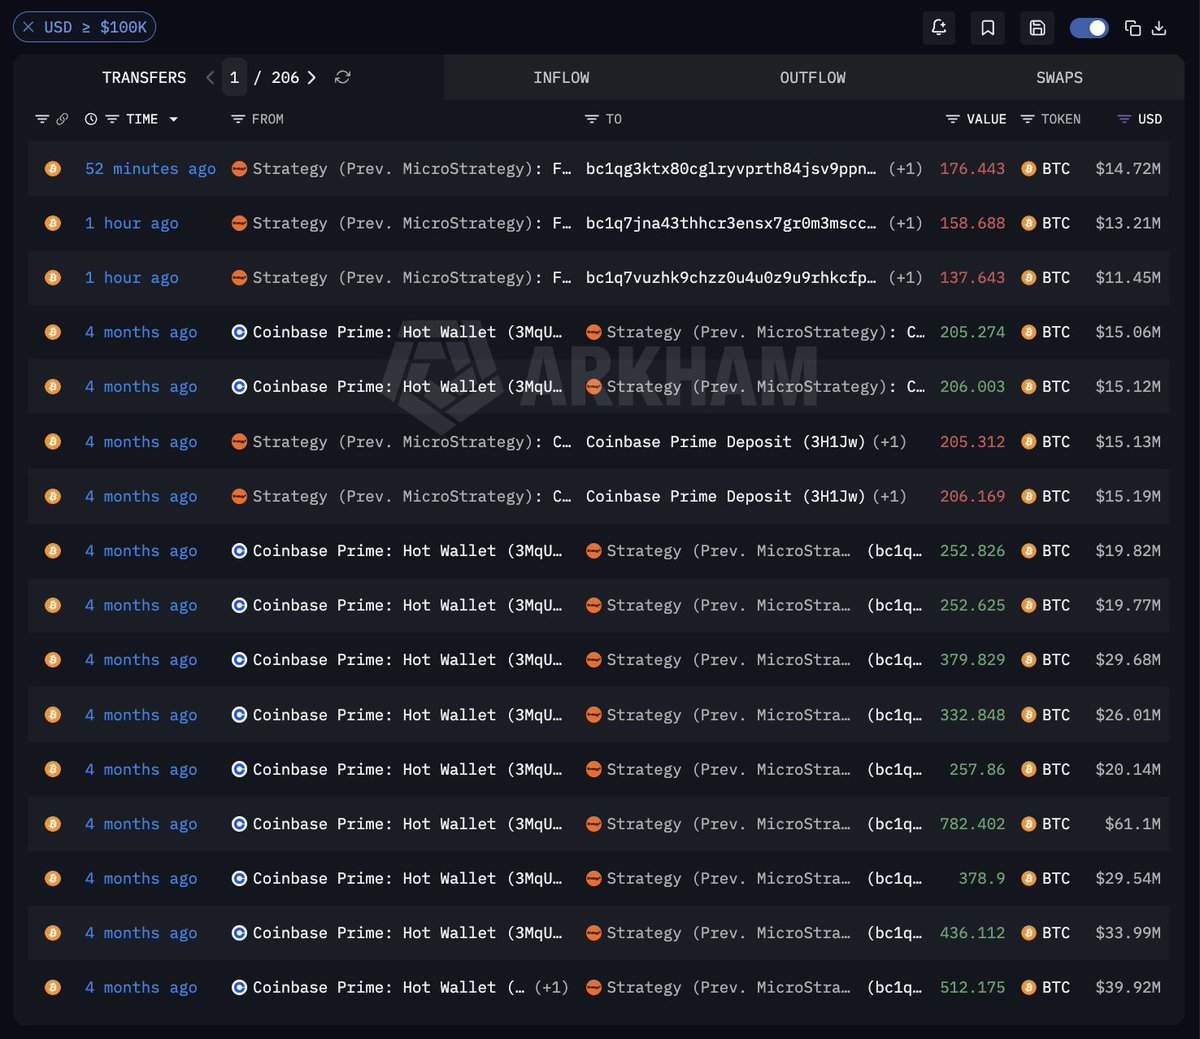Expand (+1) recipients in 137.643 row
The image size is (1200, 1039).
(x=906, y=277)
